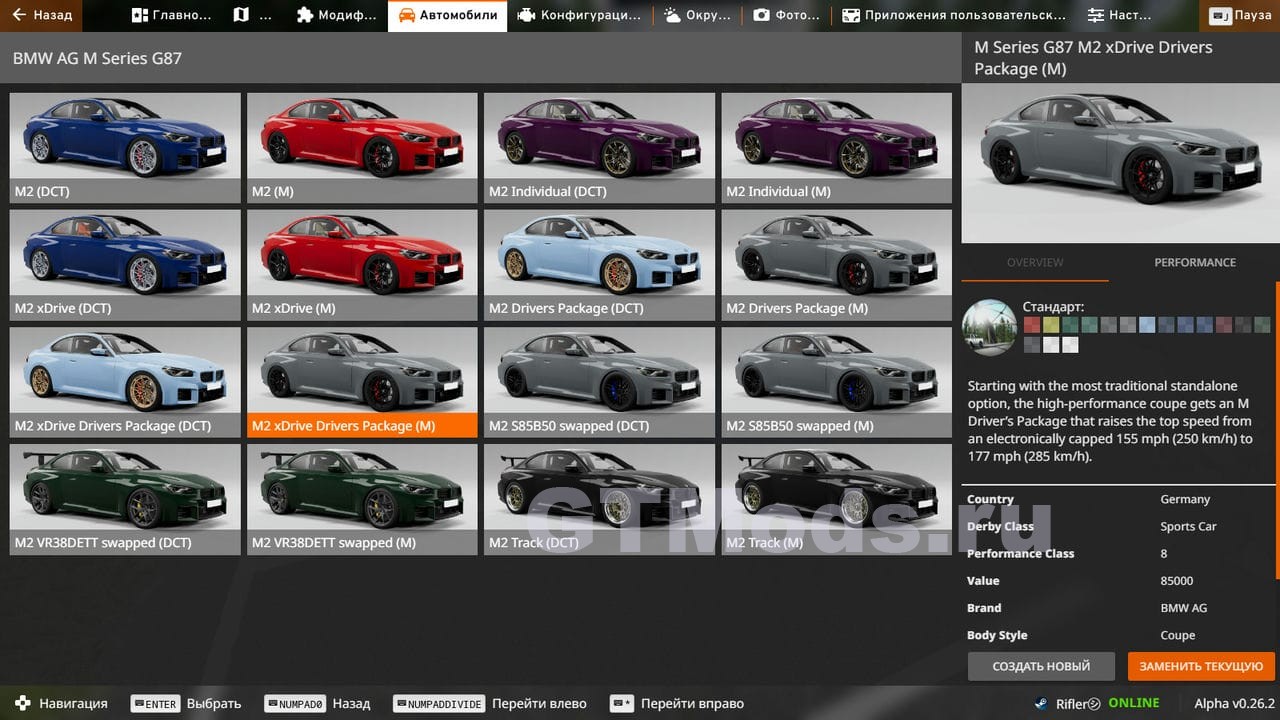Click the ENTER Выбрать hint
The image size is (1280, 720).
(186, 703)
